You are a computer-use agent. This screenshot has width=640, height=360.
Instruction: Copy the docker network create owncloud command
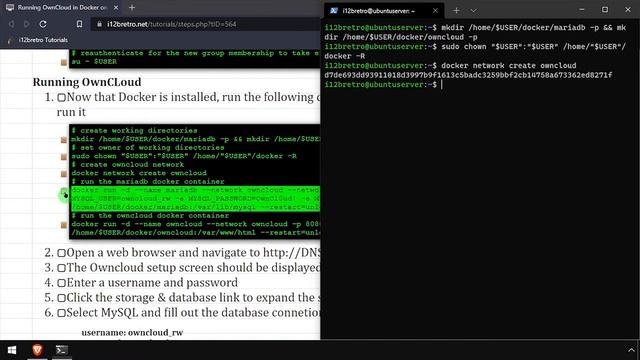pos(64,174)
